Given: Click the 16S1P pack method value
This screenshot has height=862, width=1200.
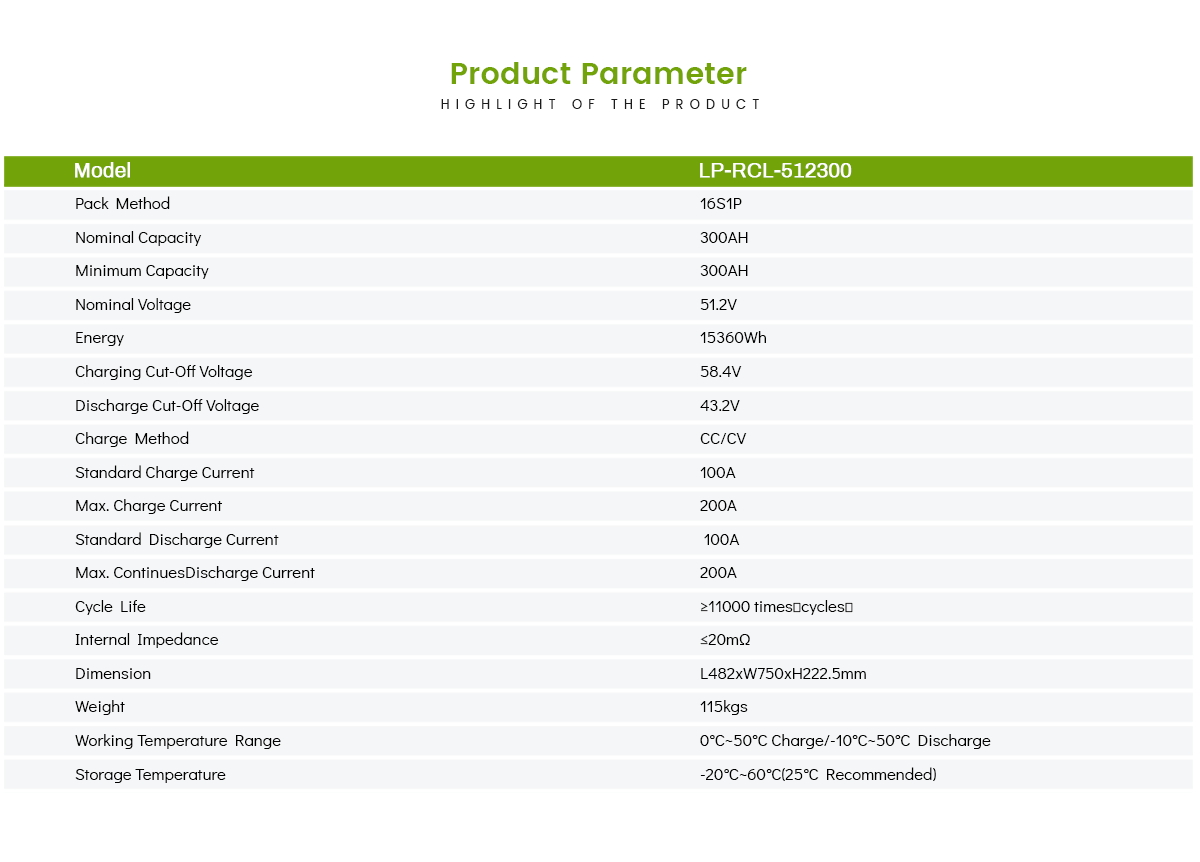Looking at the screenshot, I should coord(721,204).
